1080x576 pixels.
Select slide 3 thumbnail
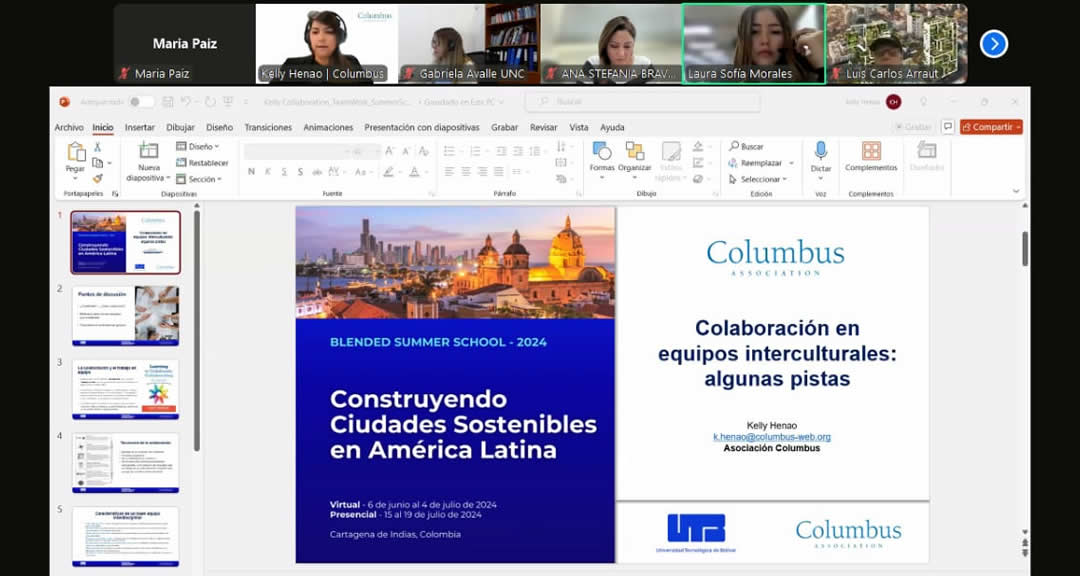(125, 389)
